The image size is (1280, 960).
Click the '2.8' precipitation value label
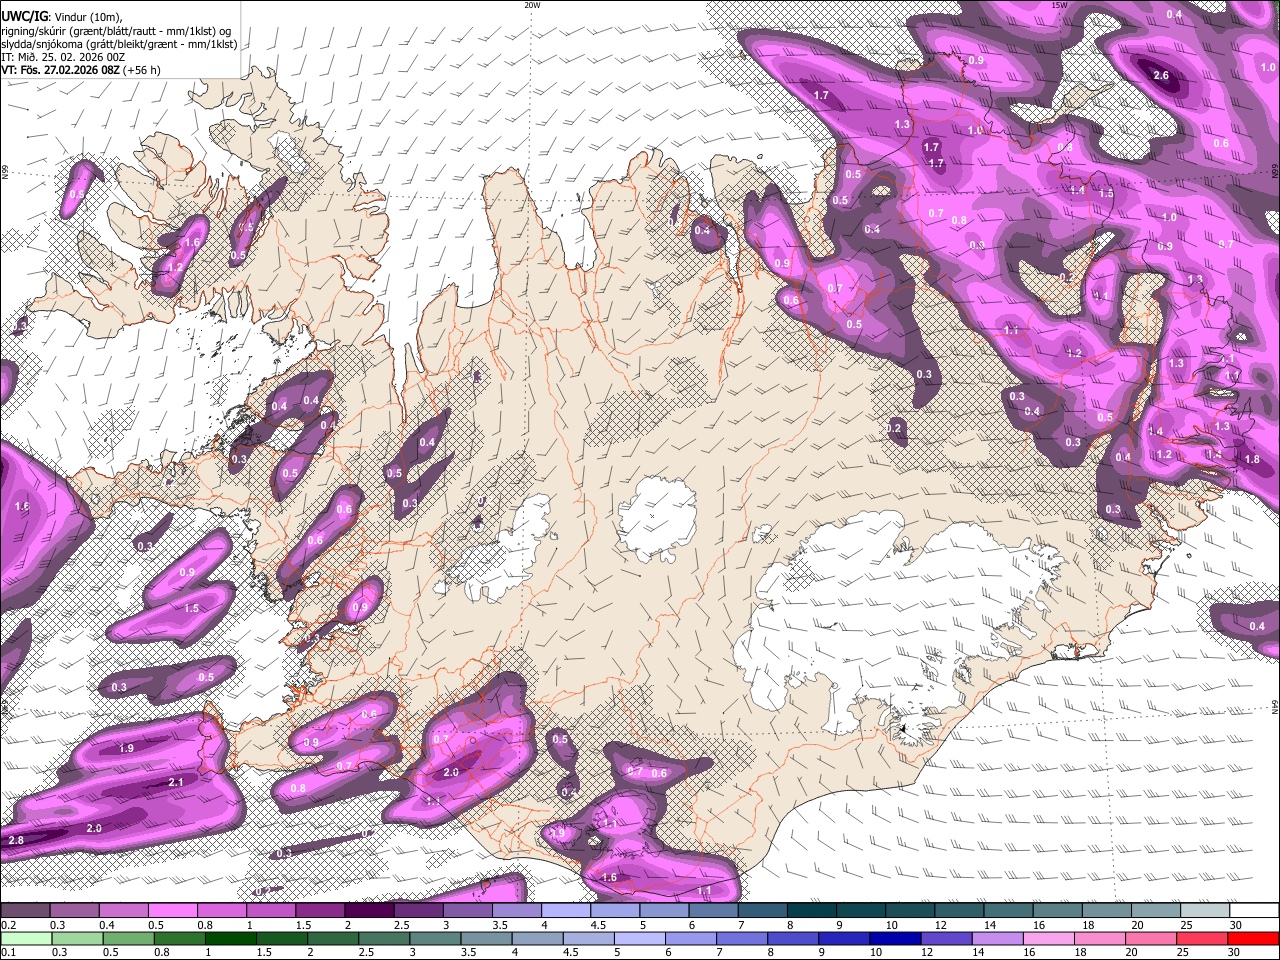tap(16, 841)
